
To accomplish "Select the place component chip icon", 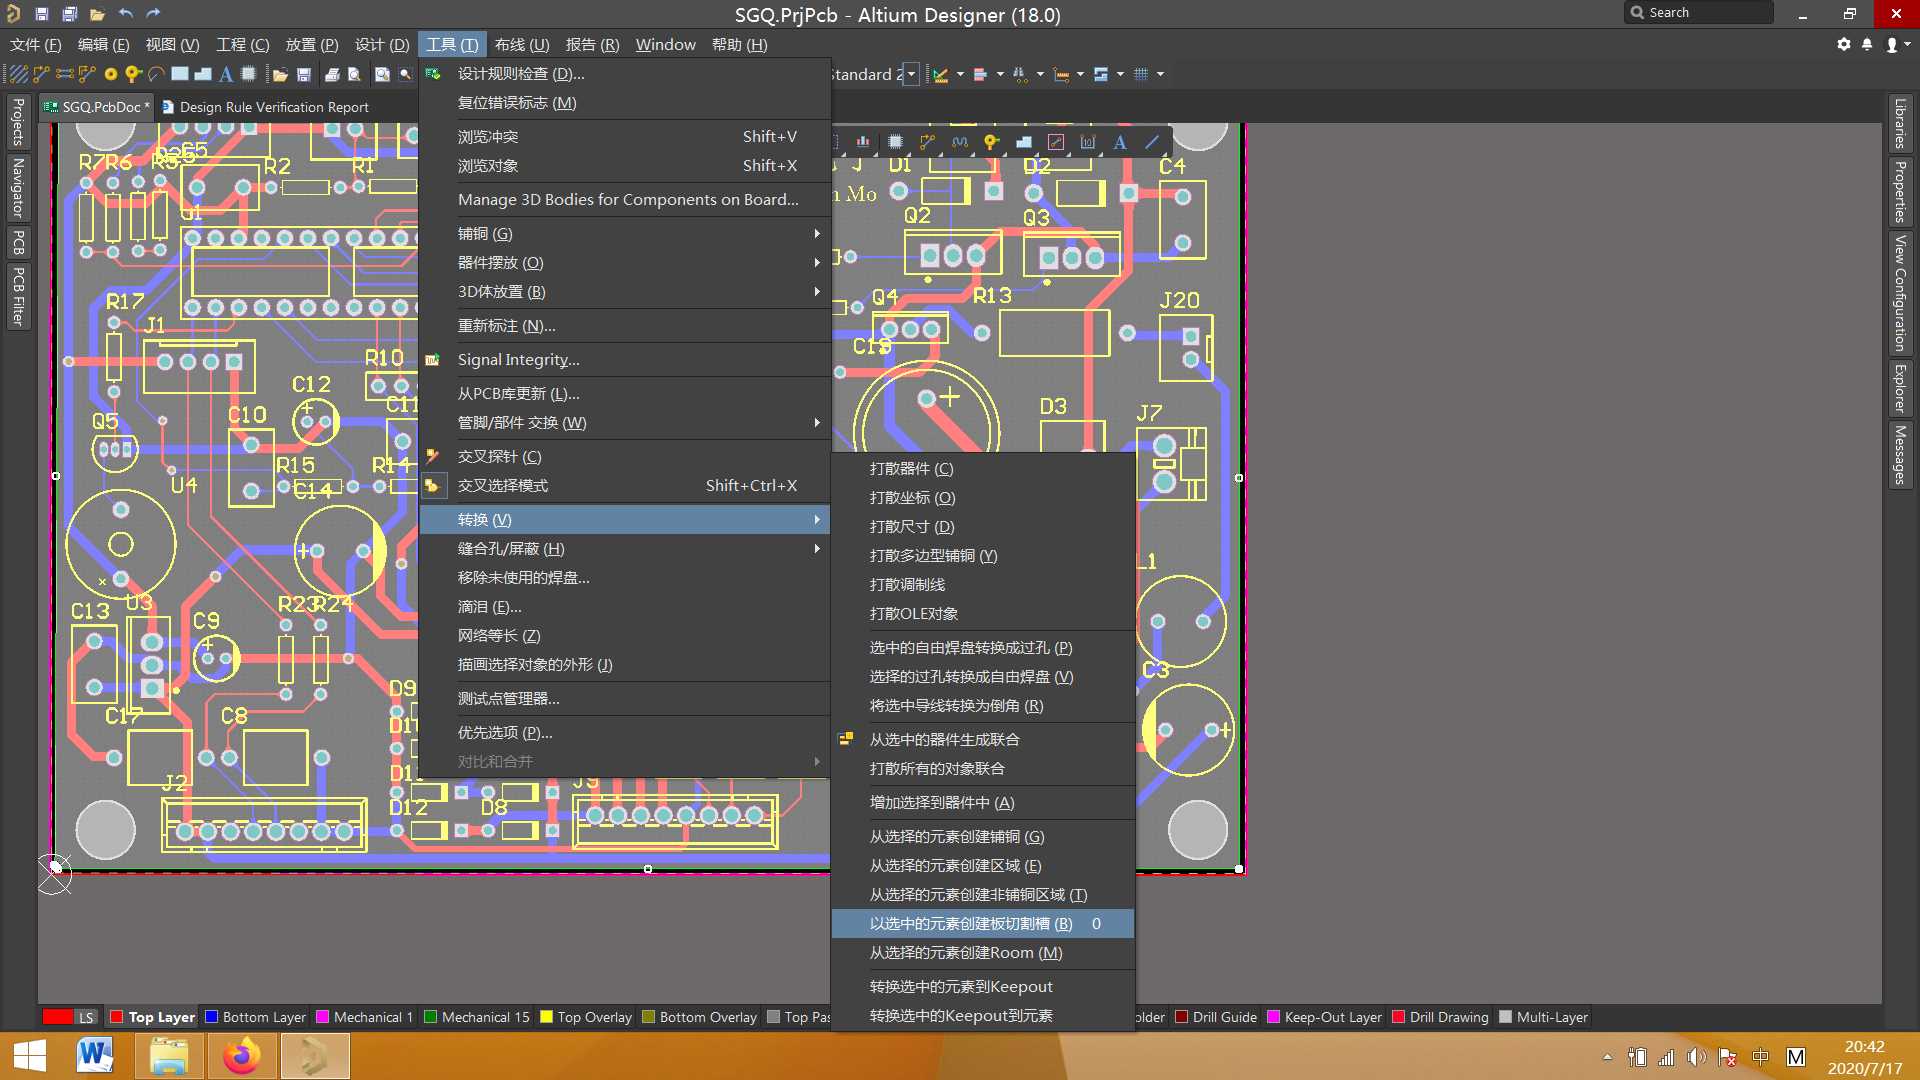I will point(249,74).
